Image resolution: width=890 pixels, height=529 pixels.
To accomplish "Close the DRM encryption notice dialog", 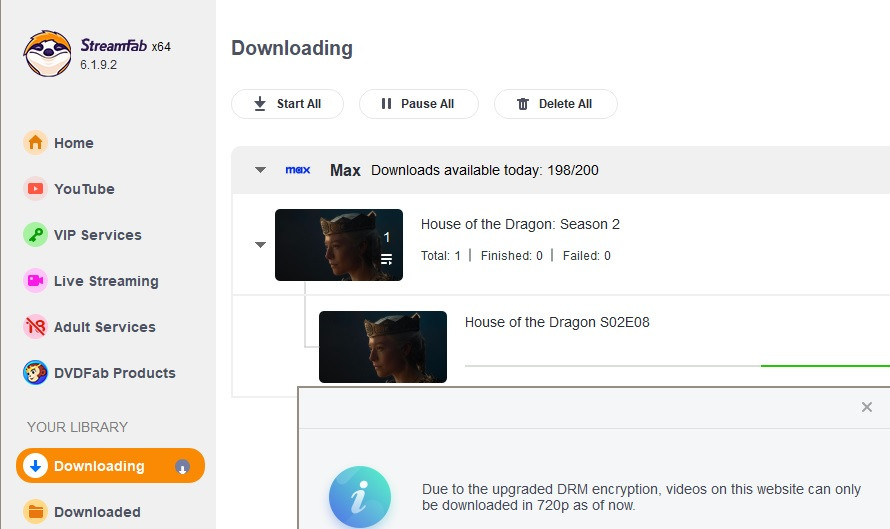I will click(867, 407).
